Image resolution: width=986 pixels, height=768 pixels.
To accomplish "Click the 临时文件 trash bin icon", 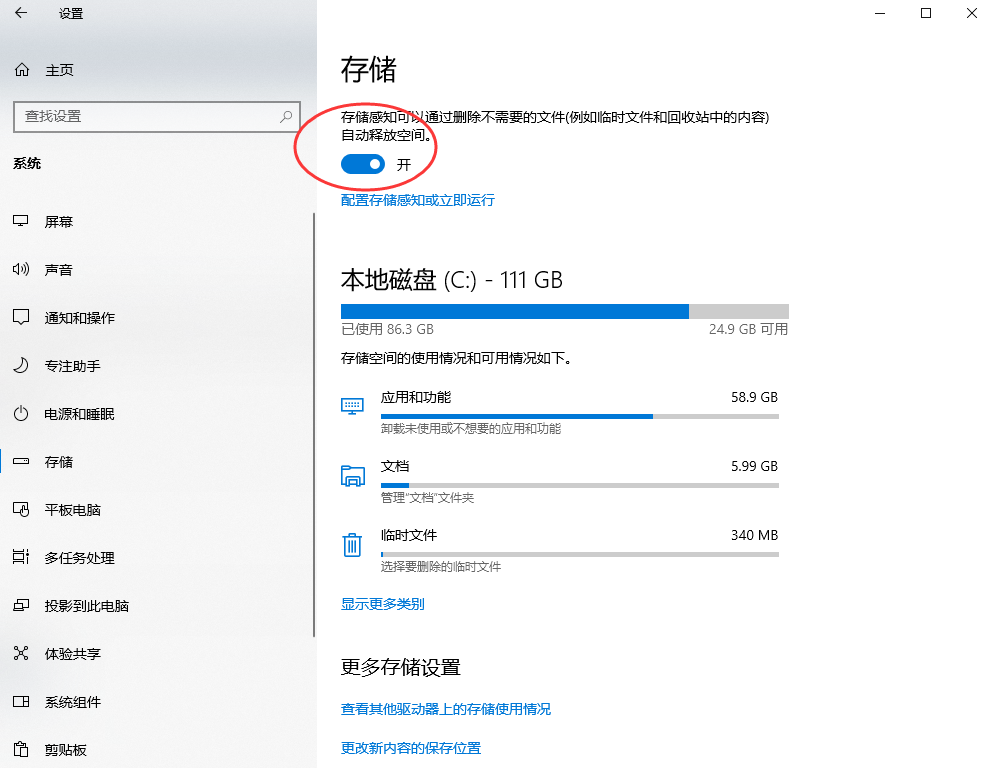I will click(352, 544).
